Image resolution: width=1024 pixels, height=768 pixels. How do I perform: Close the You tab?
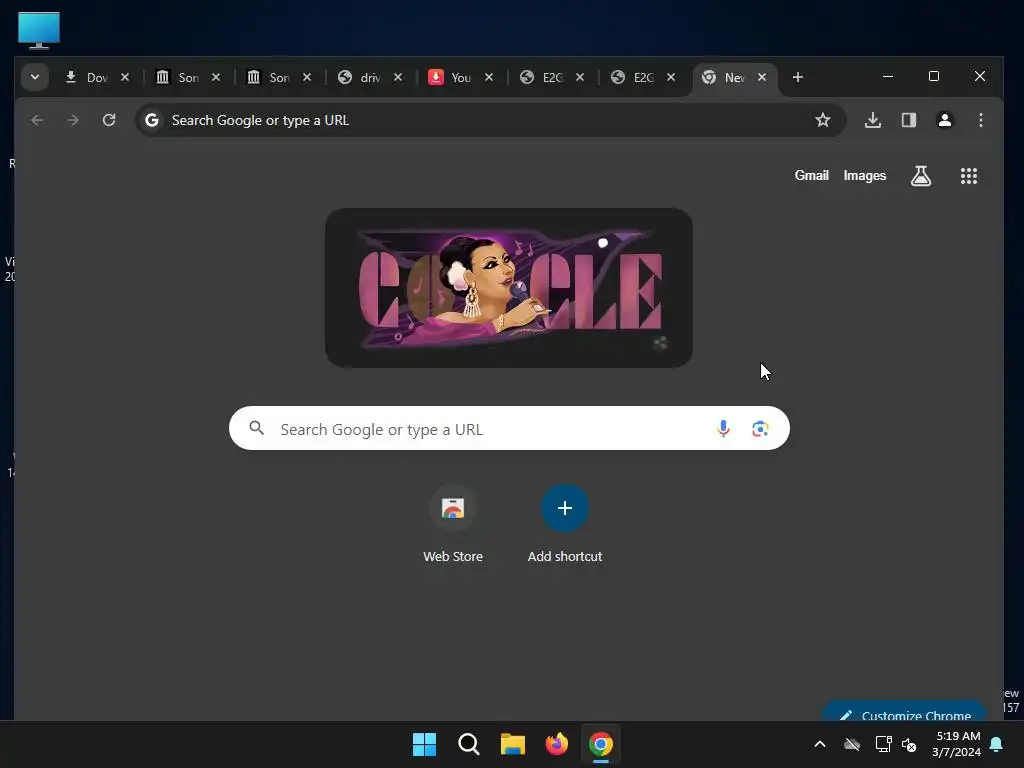click(x=488, y=77)
